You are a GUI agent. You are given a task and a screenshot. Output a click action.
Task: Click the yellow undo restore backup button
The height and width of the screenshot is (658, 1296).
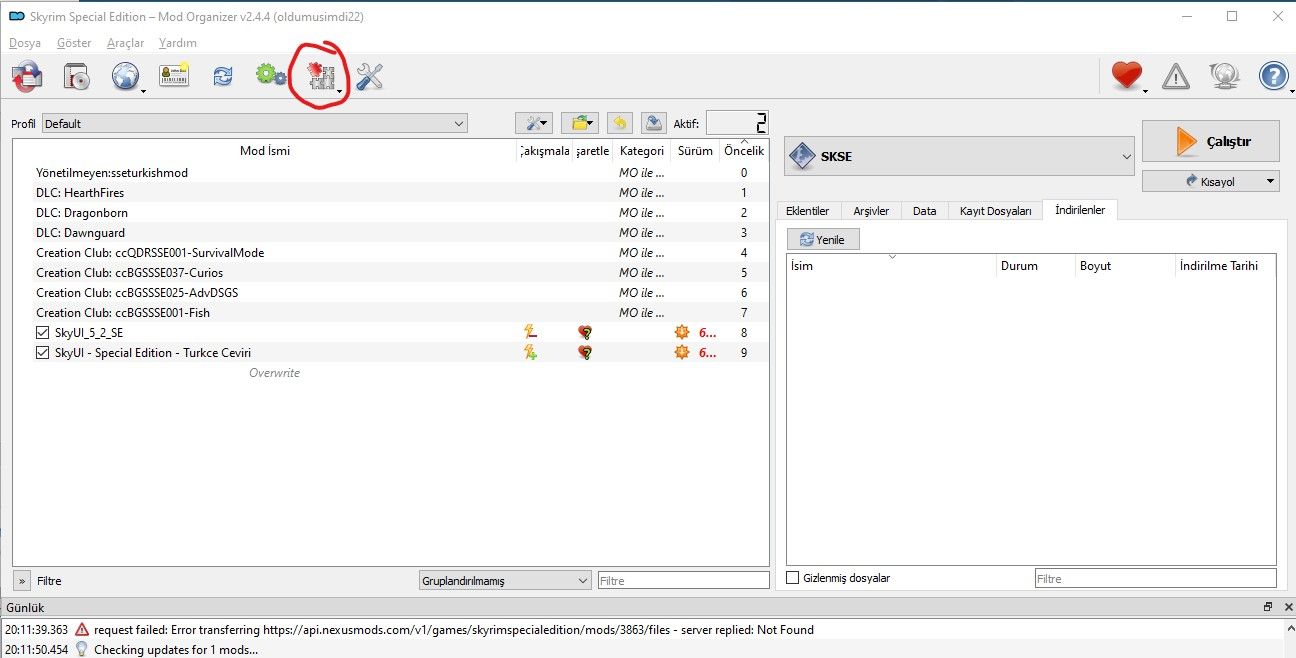tap(620, 123)
